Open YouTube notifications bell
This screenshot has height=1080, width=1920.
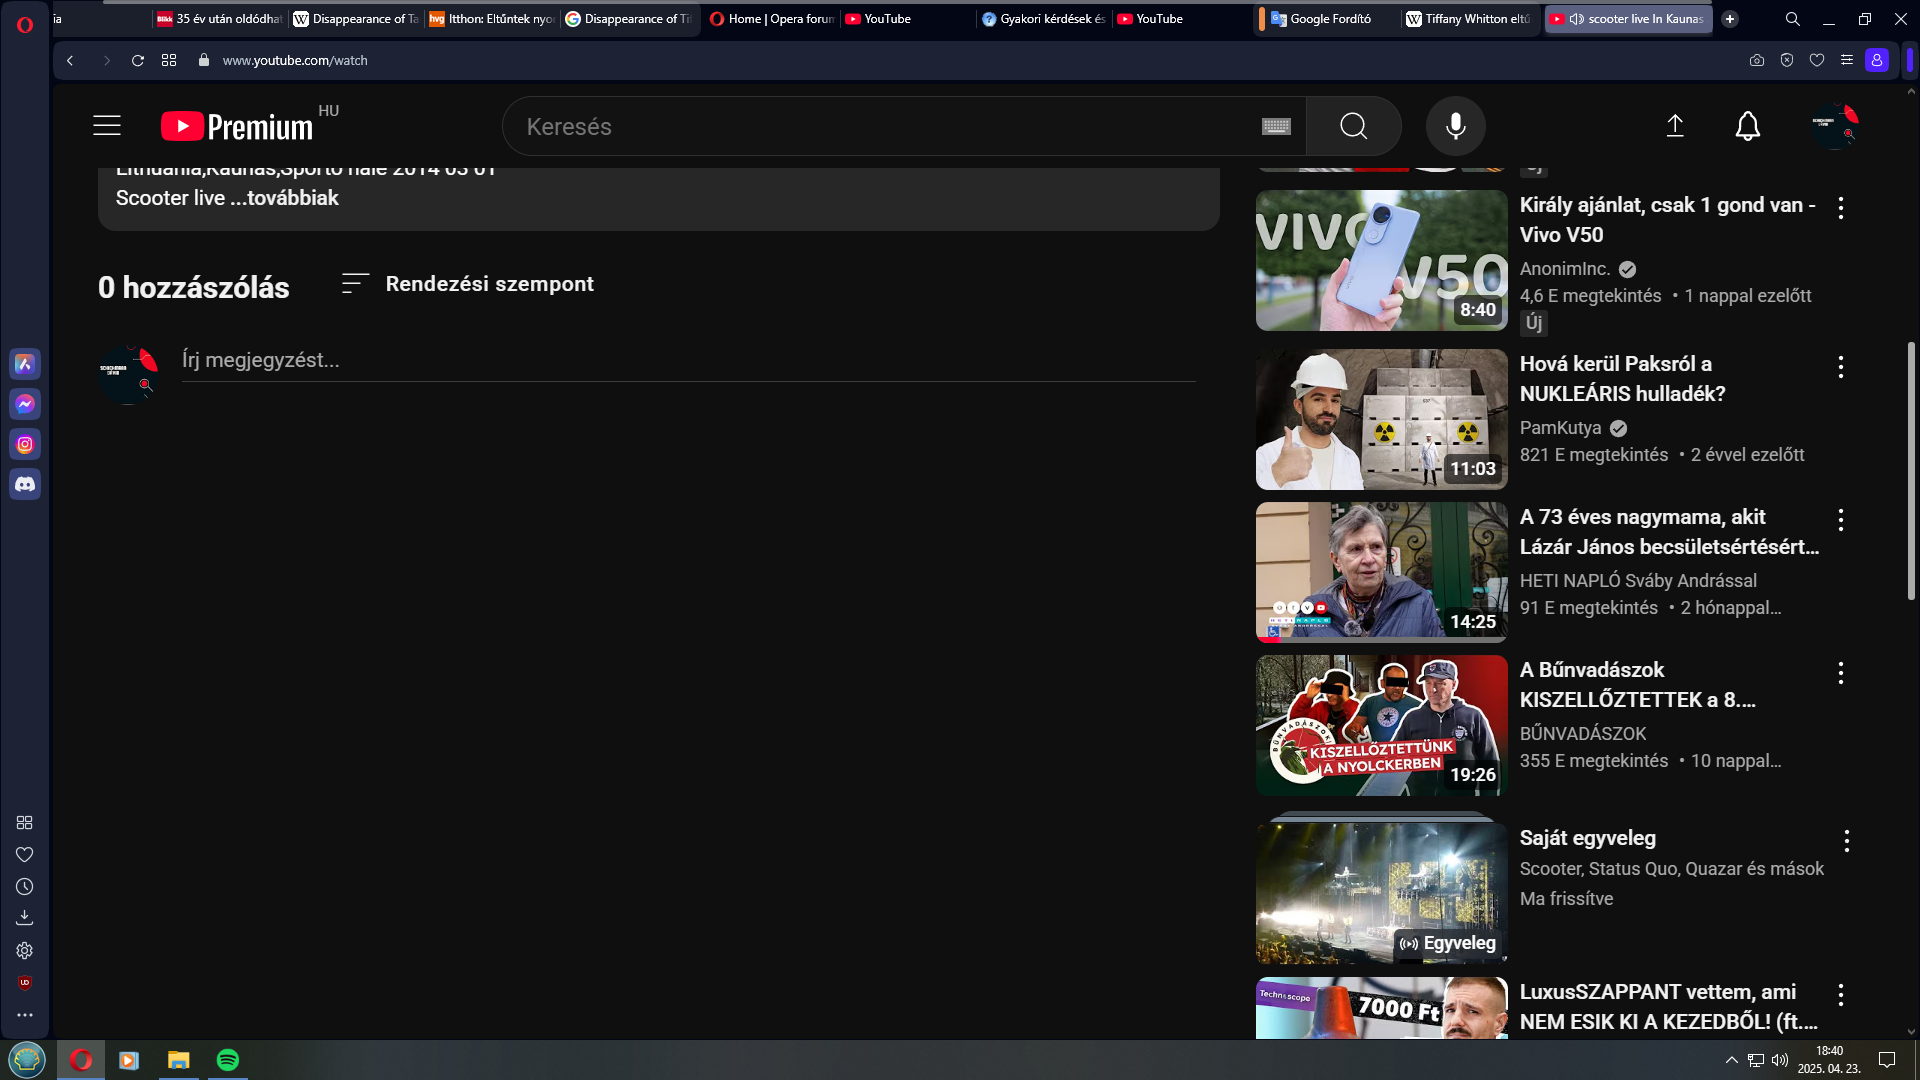pyautogui.click(x=1747, y=126)
